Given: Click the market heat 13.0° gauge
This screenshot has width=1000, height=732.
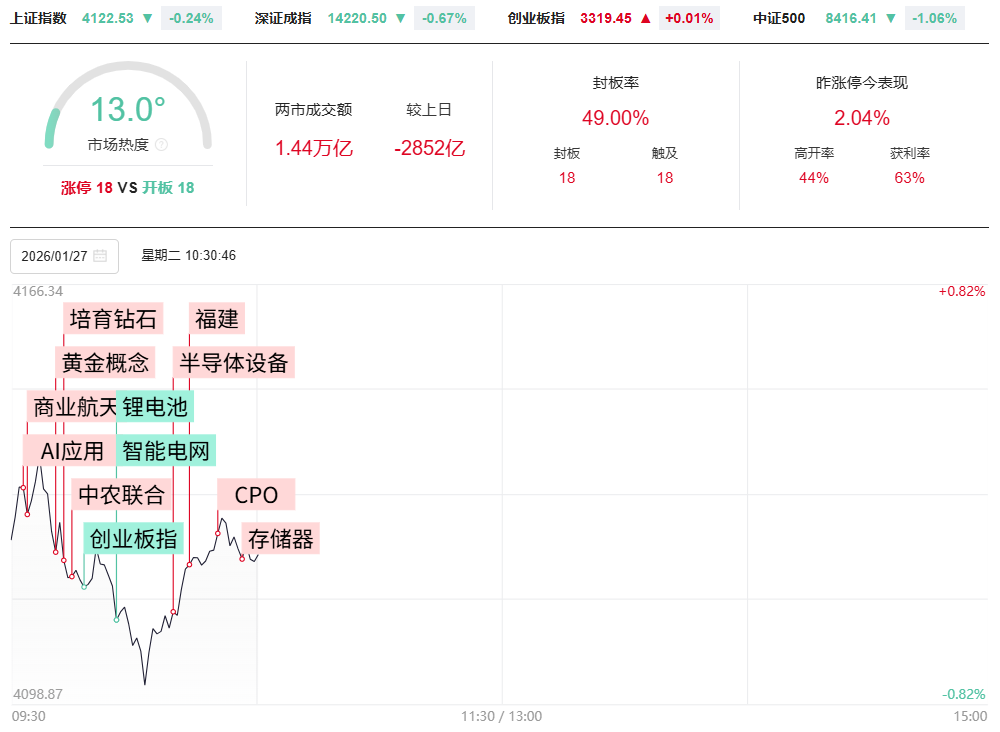Looking at the screenshot, I should click(128, 110).
